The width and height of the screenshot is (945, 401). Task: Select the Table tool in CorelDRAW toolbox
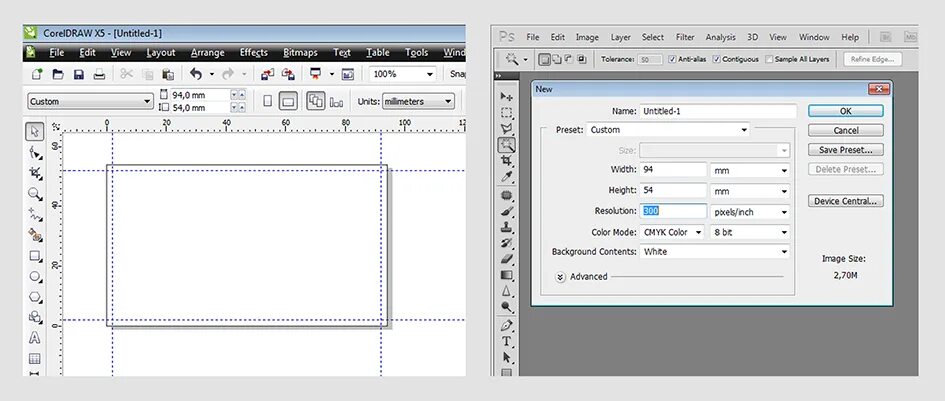click(x=35, y=359)
